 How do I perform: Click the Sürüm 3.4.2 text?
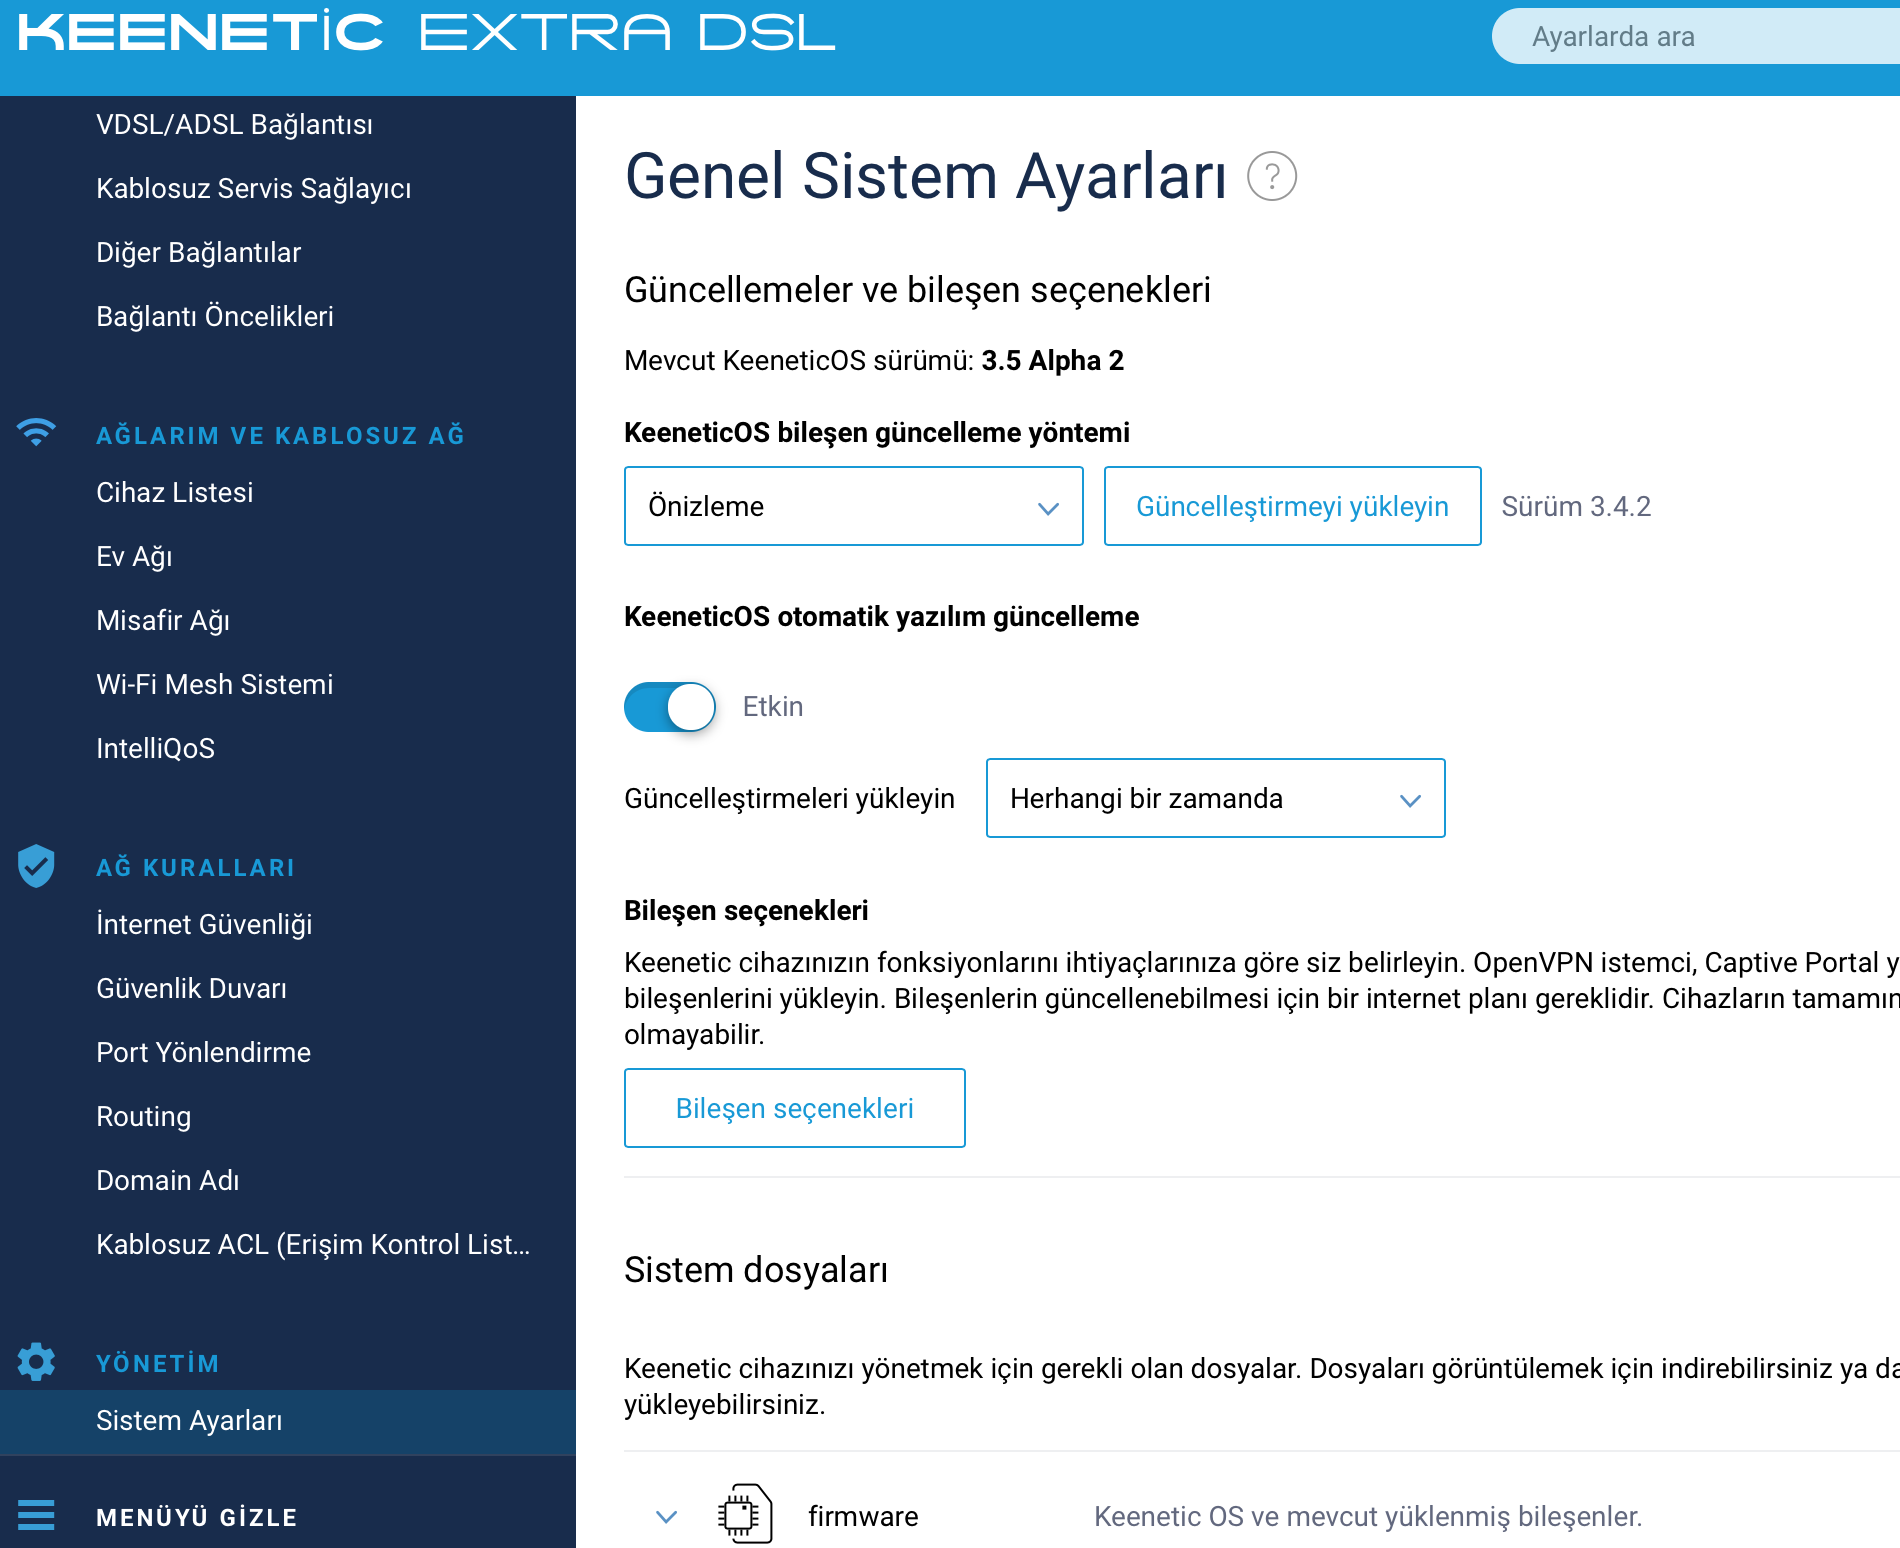(1576, 506)
